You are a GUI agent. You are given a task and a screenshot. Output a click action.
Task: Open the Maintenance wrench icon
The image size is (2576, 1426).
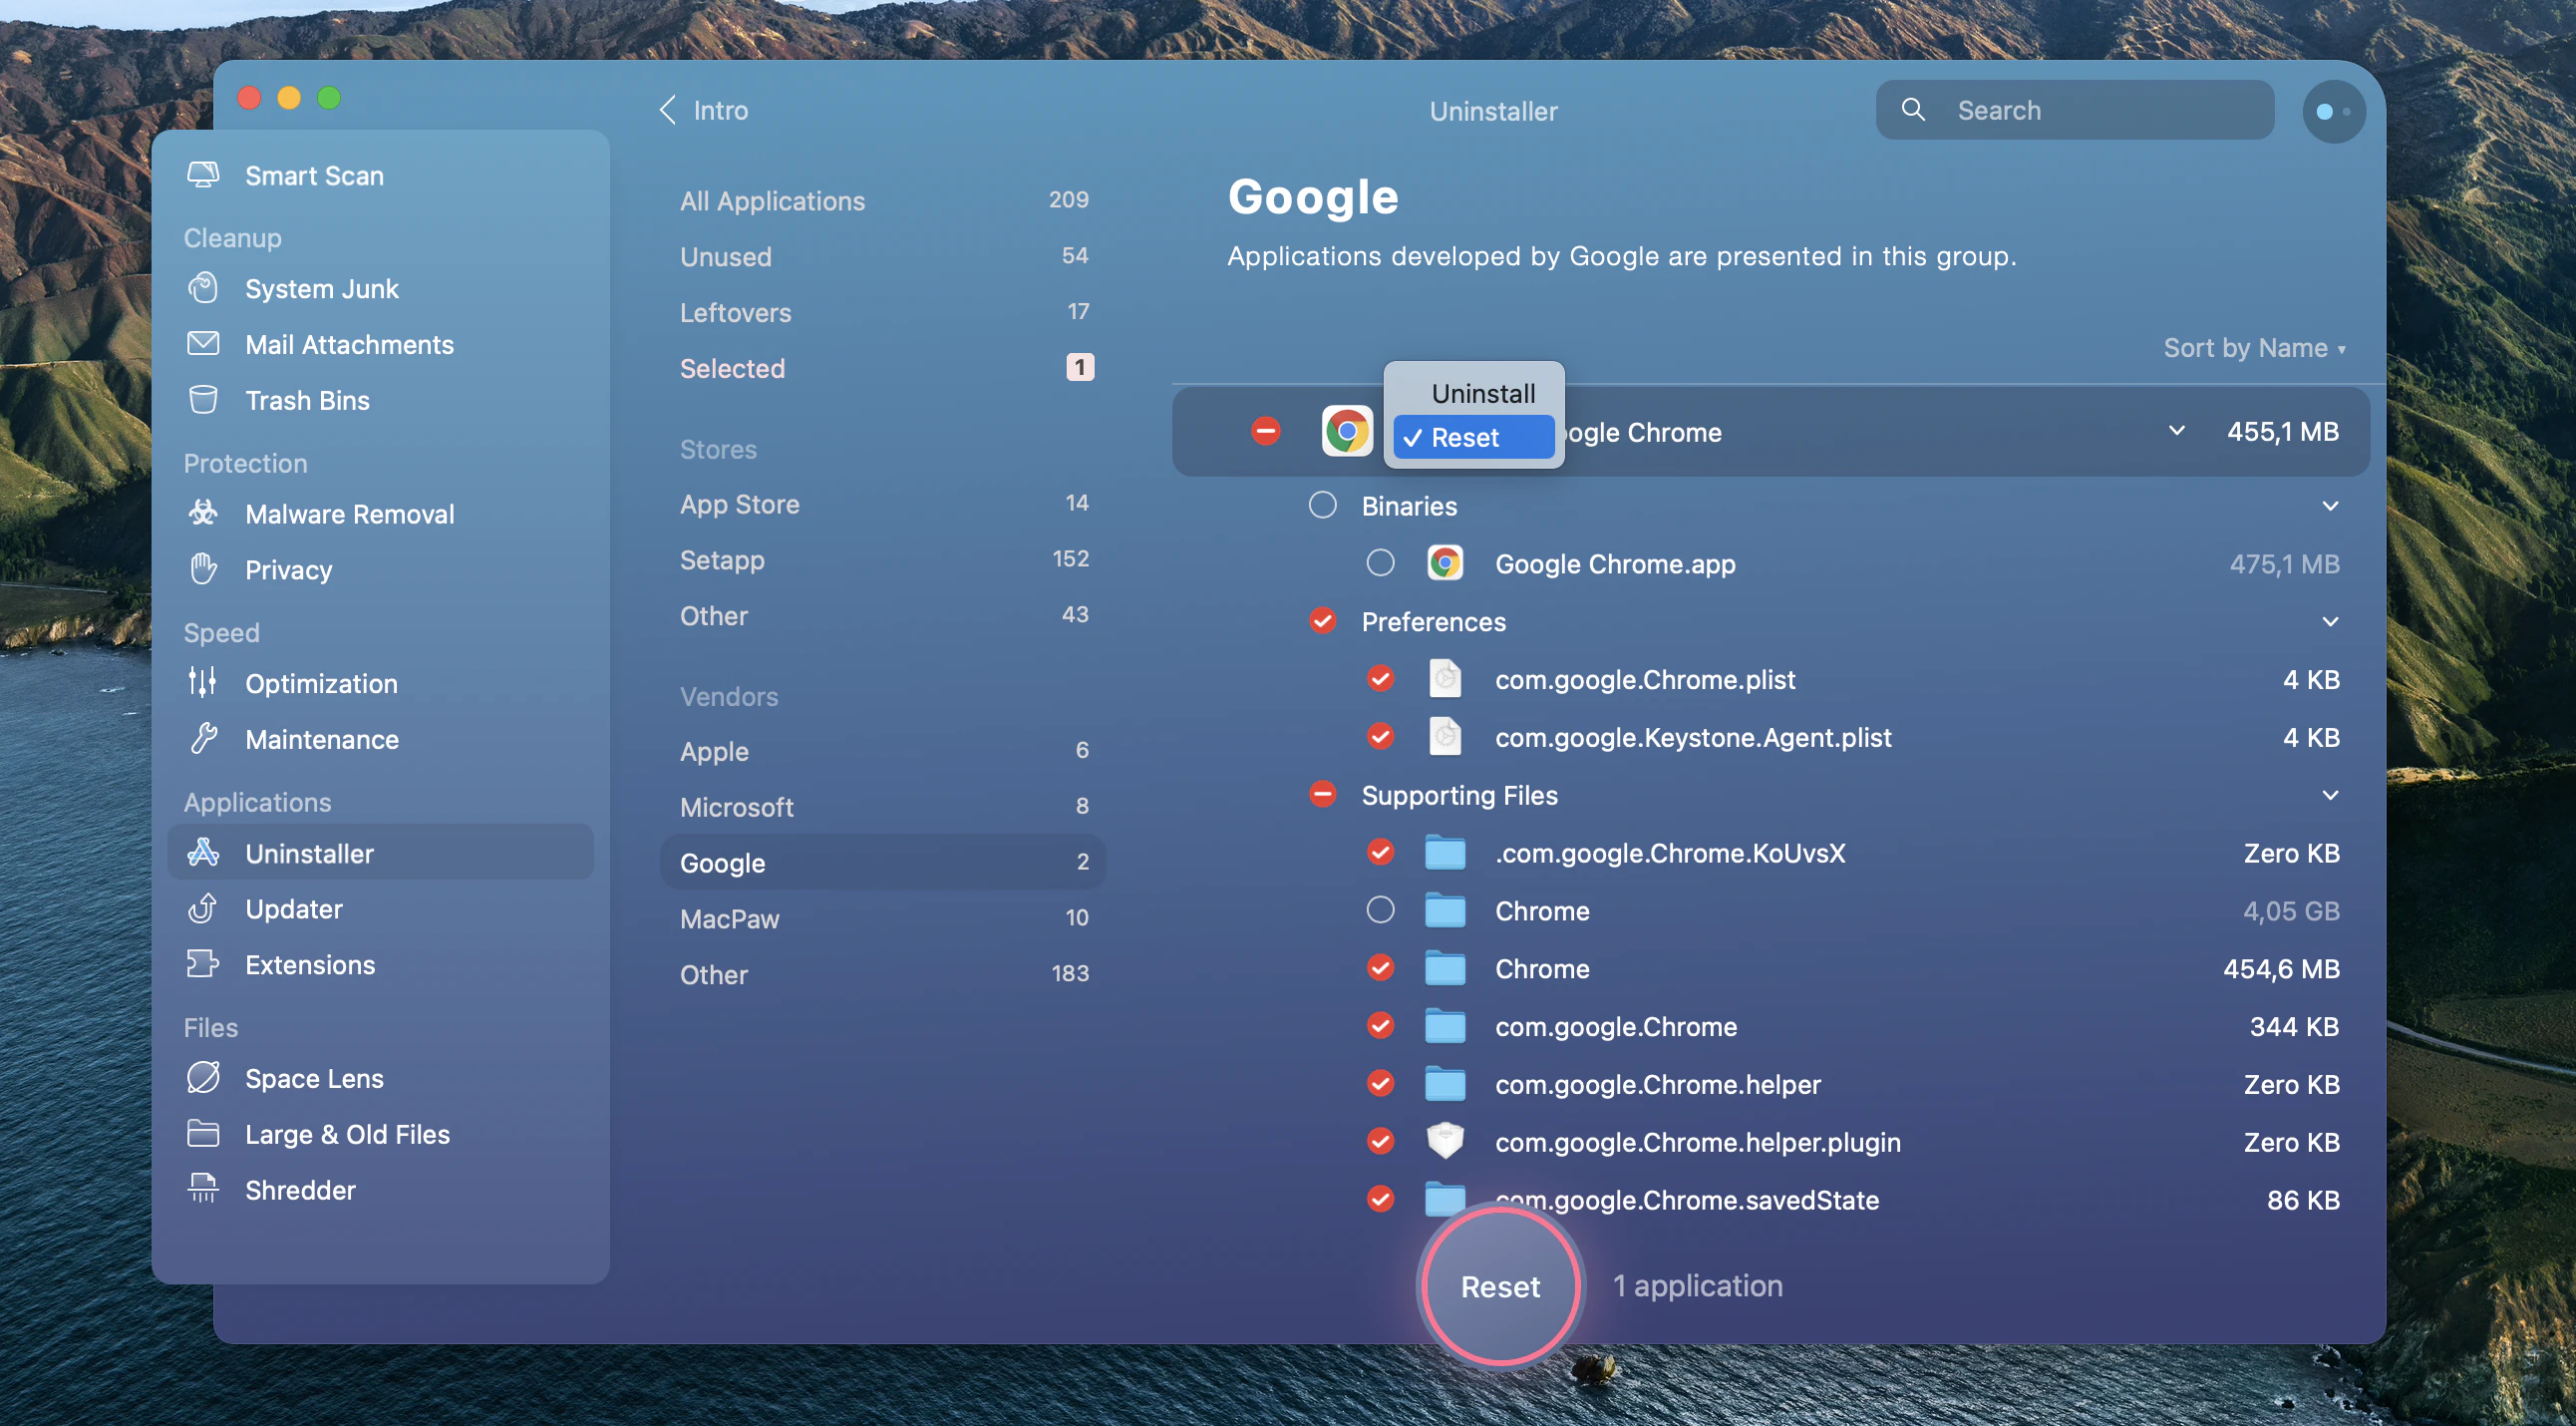[203, 739]
